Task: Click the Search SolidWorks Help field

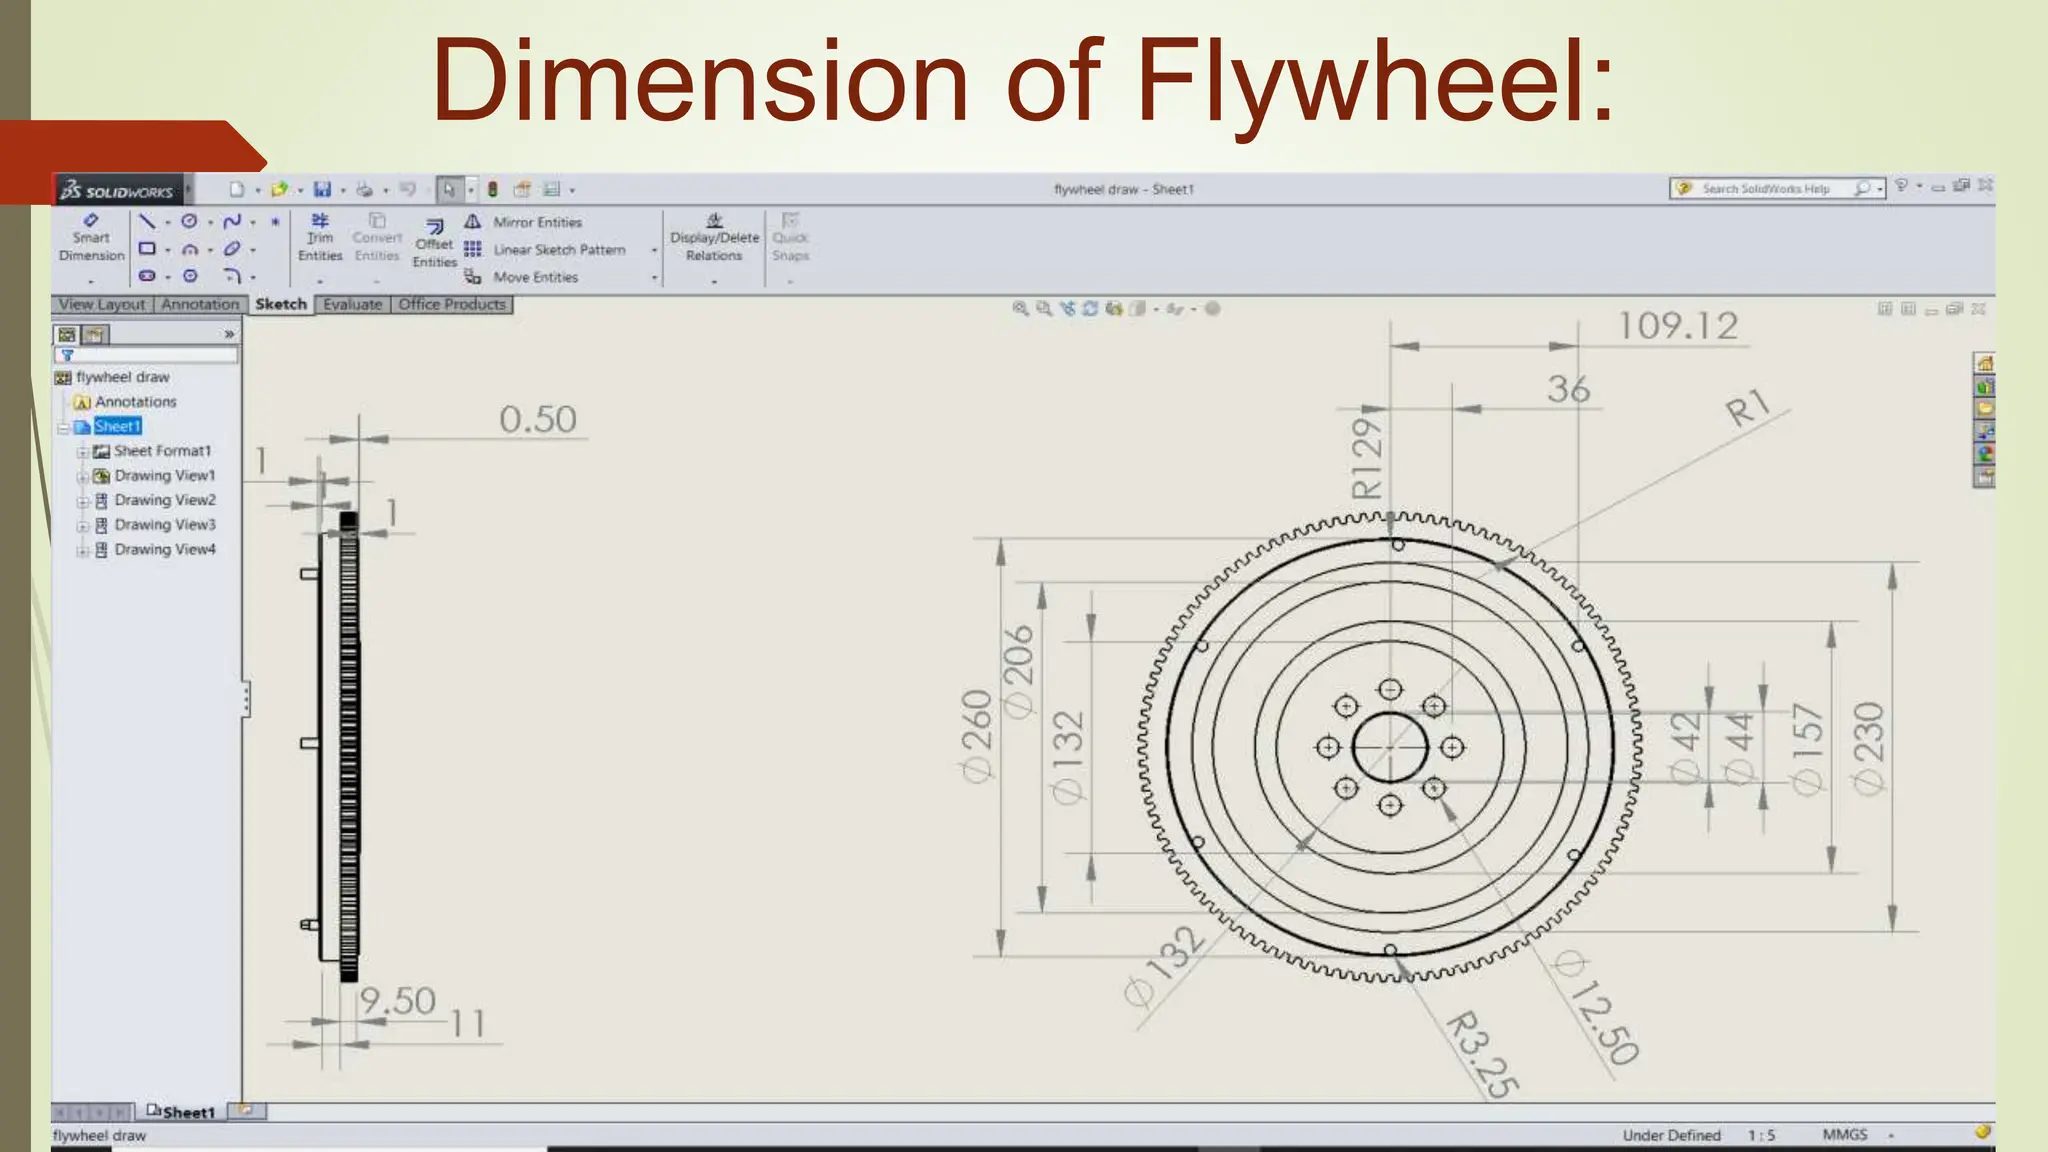Action: click(x=1777, y=188)
